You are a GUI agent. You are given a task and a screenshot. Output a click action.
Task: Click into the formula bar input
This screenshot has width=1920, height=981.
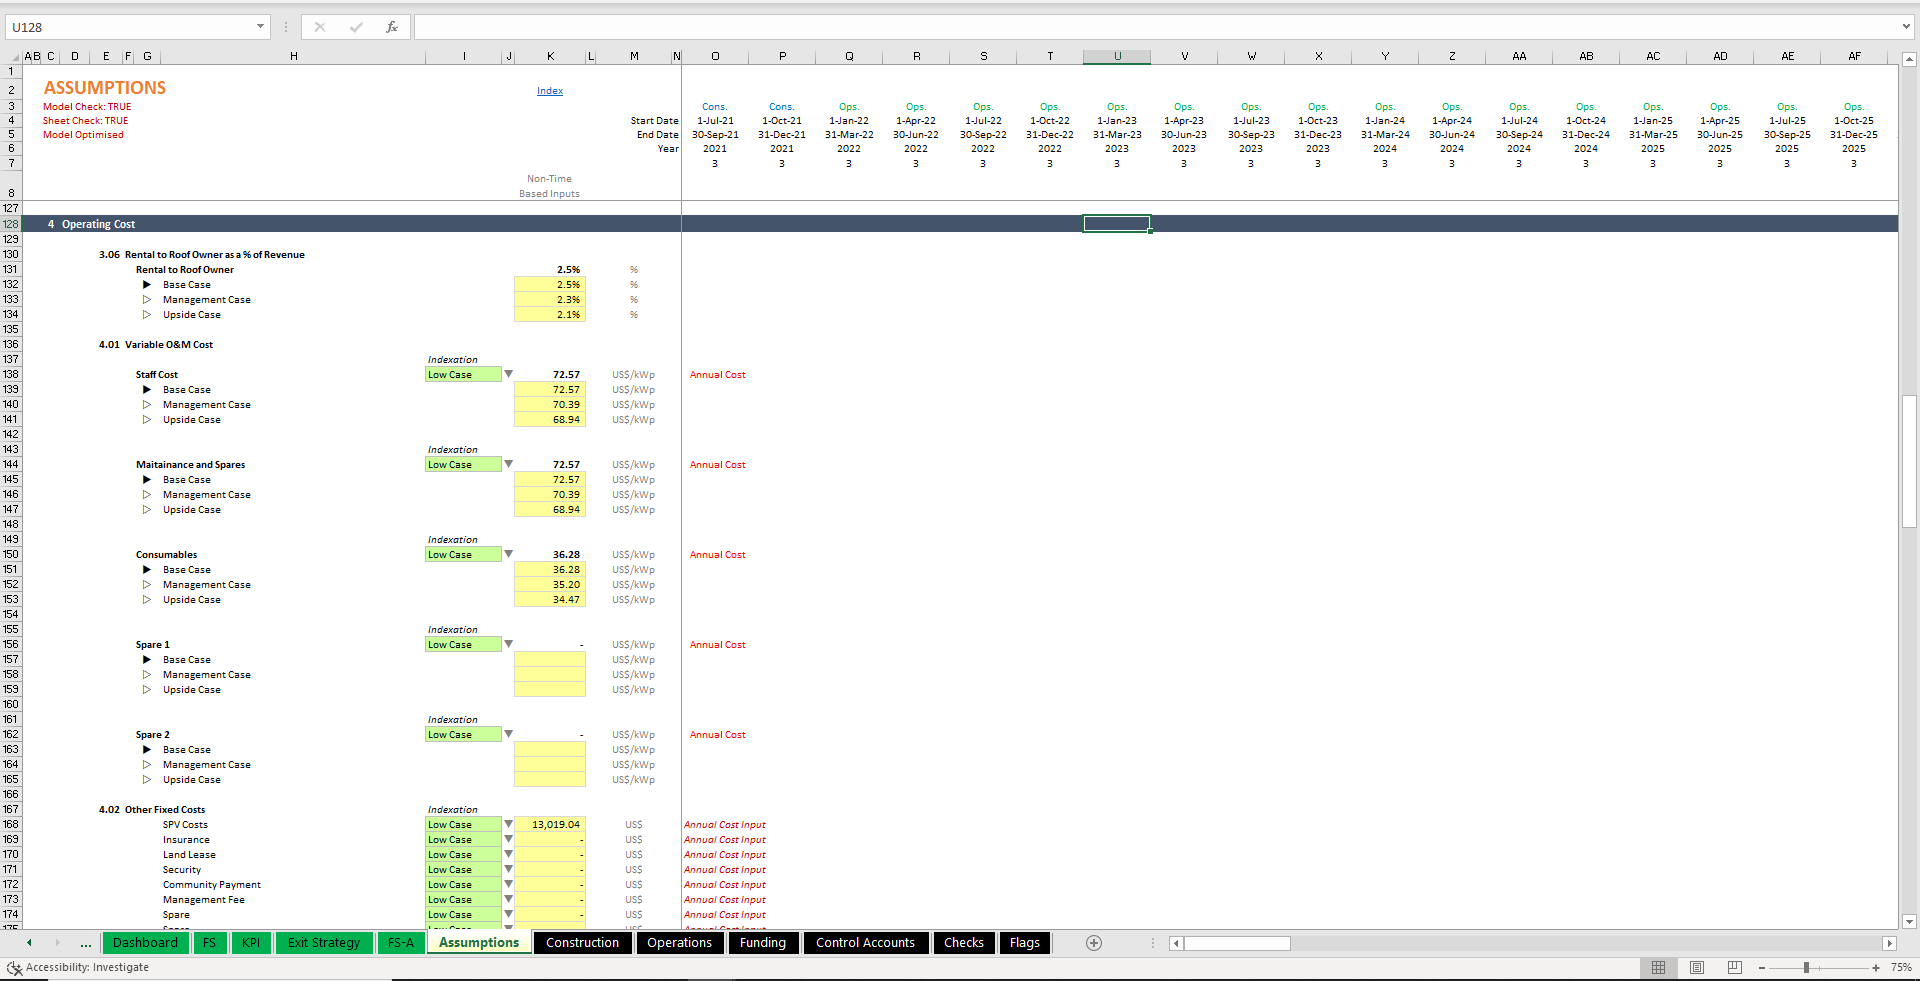pos(1155,27)
